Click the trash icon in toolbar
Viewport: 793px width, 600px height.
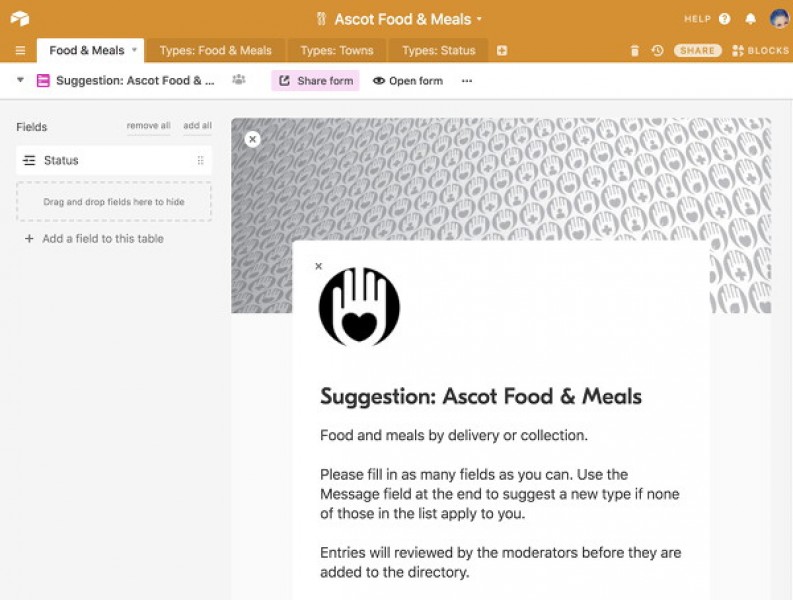click(x=635, y=51)
